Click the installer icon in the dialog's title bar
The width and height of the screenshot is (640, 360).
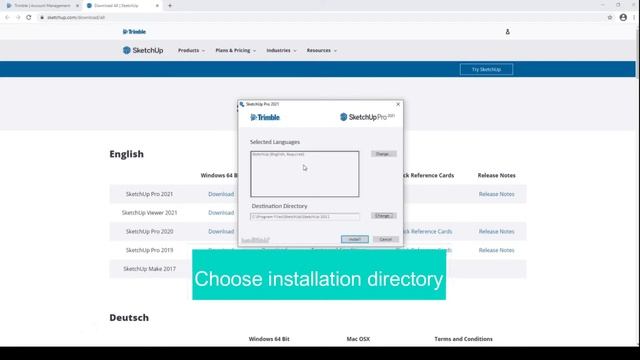(x=242, y=104)
